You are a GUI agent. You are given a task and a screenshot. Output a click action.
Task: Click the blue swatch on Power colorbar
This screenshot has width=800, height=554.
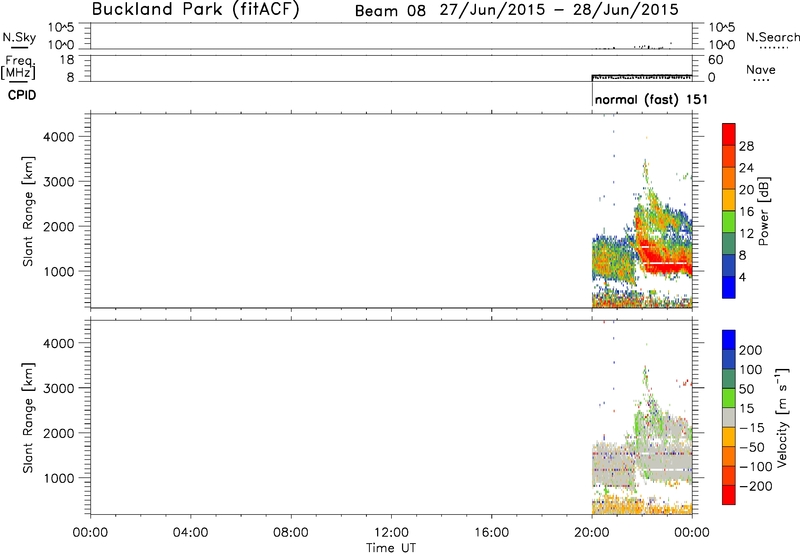pos(729,287)
